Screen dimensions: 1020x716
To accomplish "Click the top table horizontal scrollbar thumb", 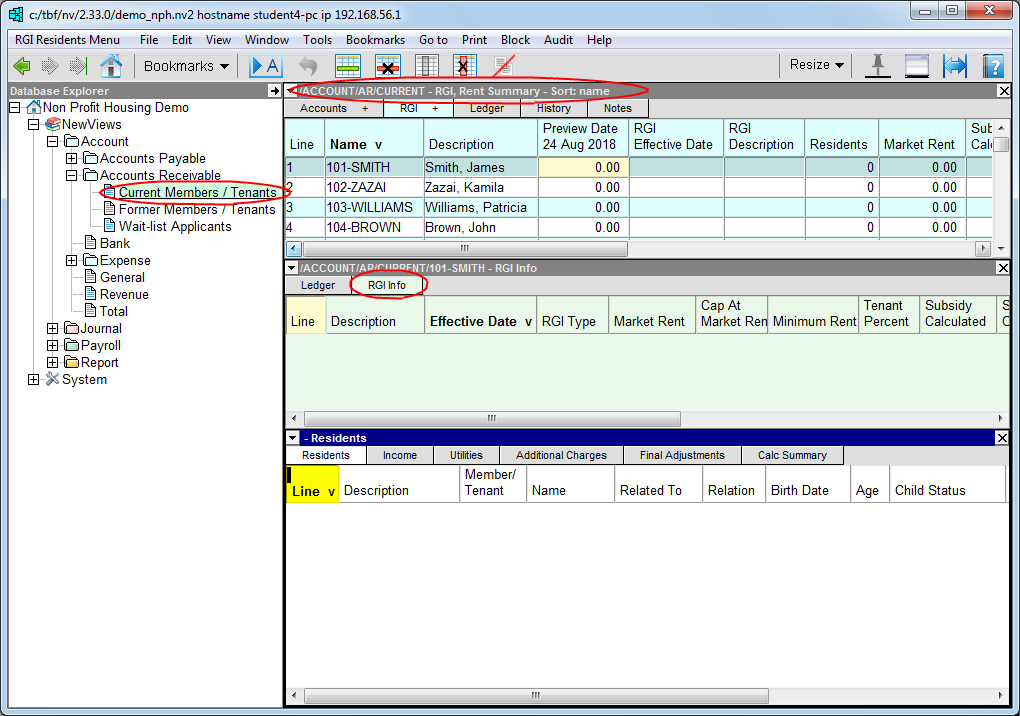I will (x=466, y=249).
